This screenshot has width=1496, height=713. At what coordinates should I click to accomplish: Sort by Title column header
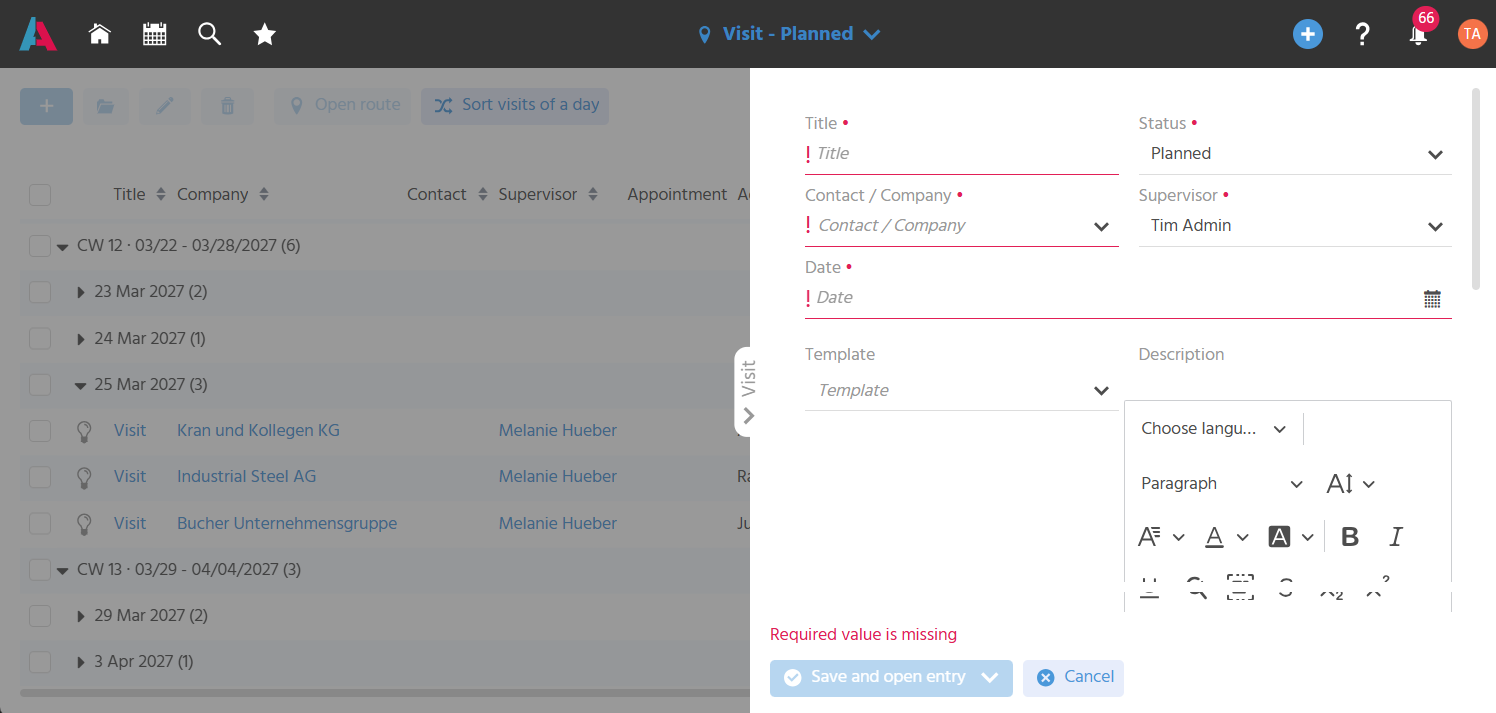click(x=139, y=195)
